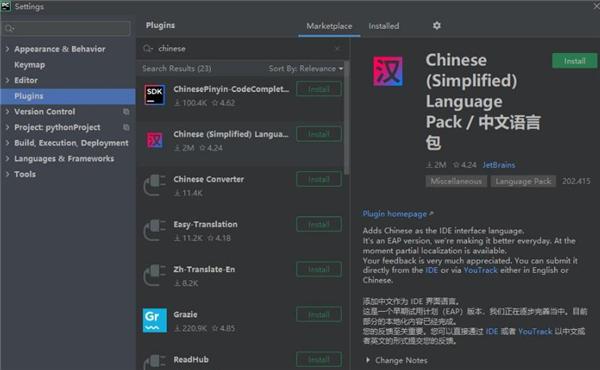This screenshot has width=600, height=370.
Task: Click copy icon beside Version Control
Action: (x=126, y=112)
